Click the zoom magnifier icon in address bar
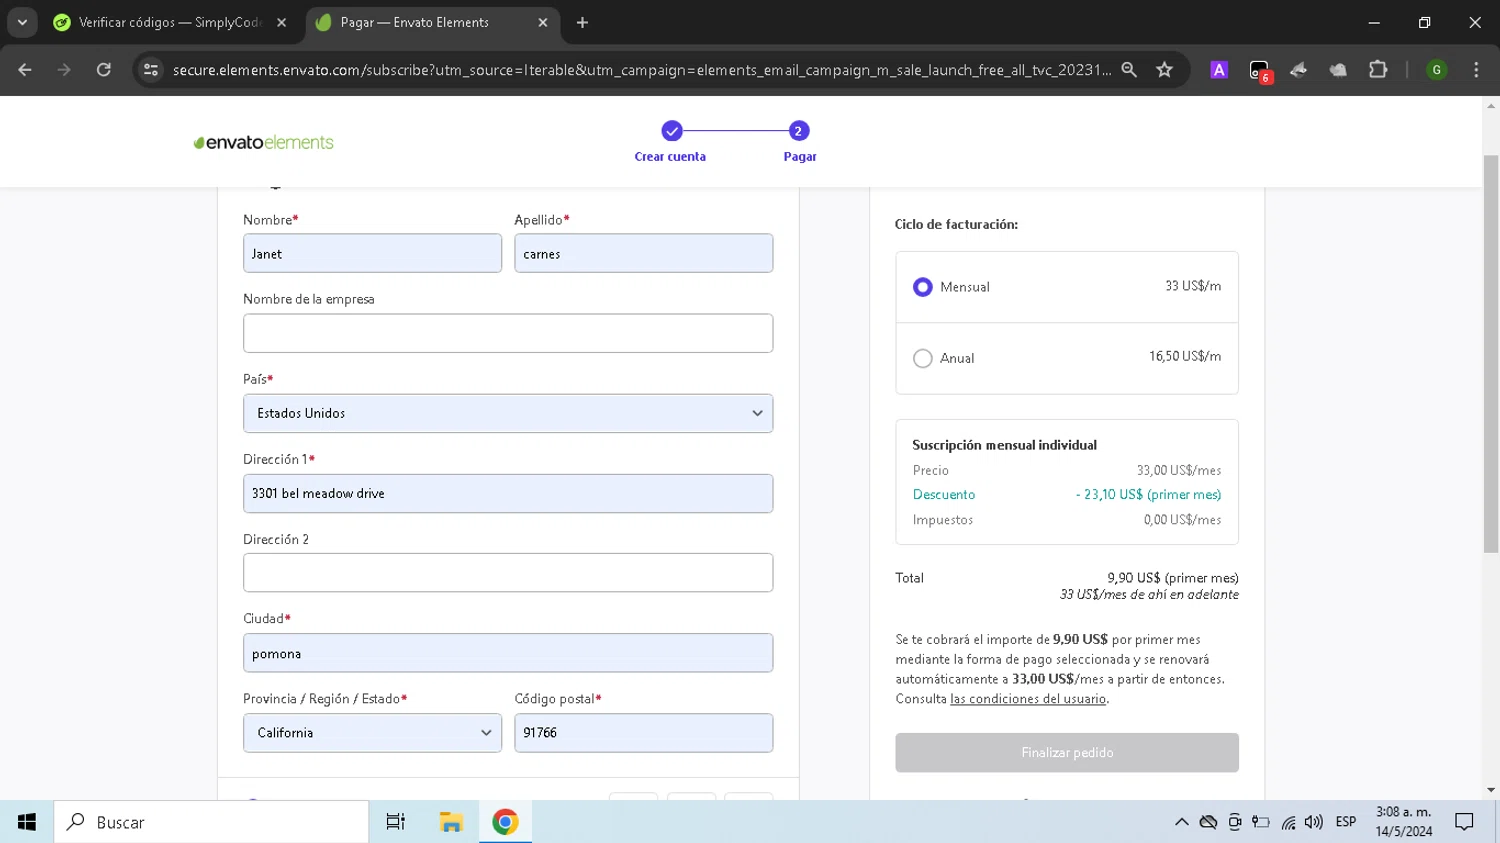This screenshot has height=843, width=1500. pos(1129,70)
